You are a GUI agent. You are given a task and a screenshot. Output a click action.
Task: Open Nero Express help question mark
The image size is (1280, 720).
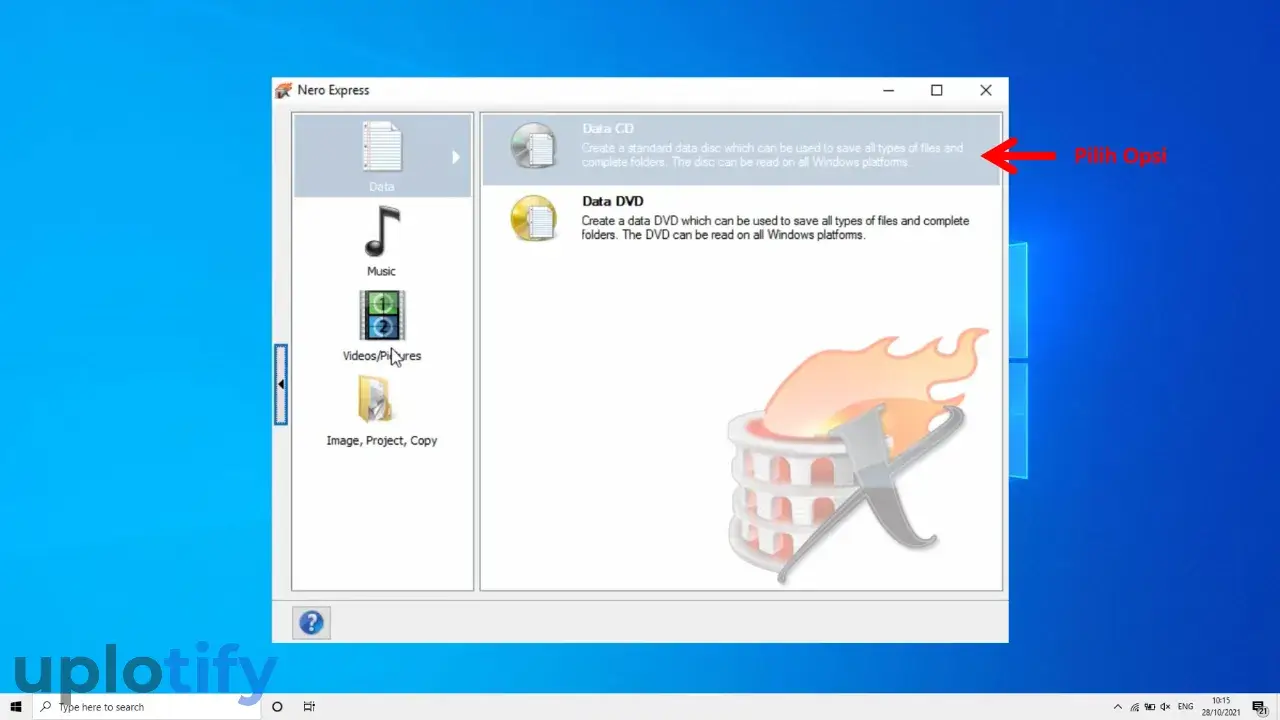click(311, 623)
